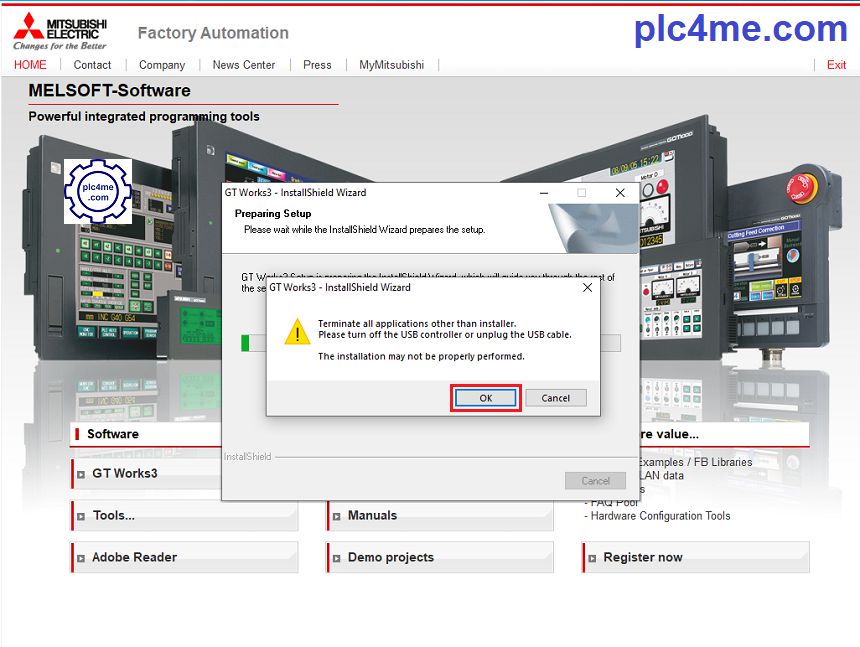Click the plc4me.com gear logo
The width and height of the screenshot is (860, 647).
[98, 191]
